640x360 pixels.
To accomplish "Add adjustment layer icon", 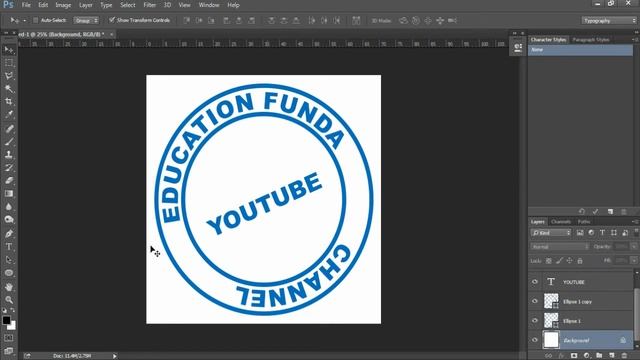I will (587, 356).
